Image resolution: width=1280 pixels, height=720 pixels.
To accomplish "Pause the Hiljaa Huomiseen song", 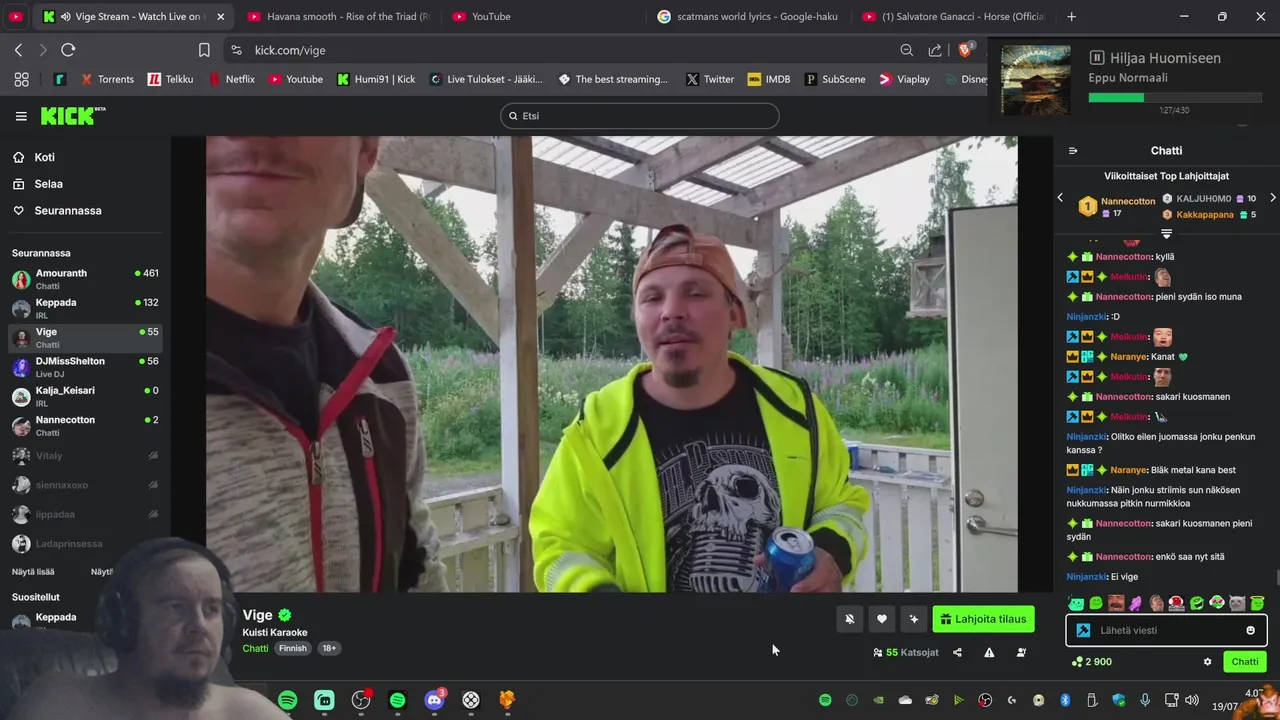I will click(1096, 58).
